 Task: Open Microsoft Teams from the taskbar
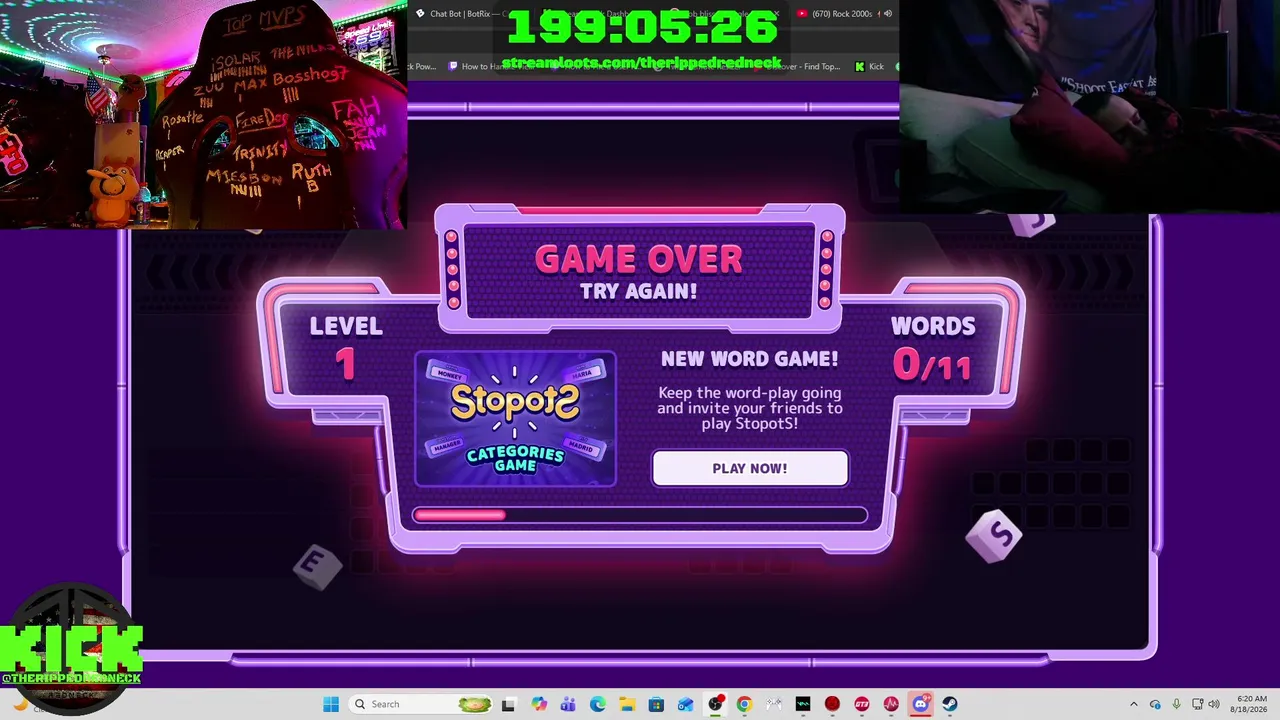coord(568,704)
